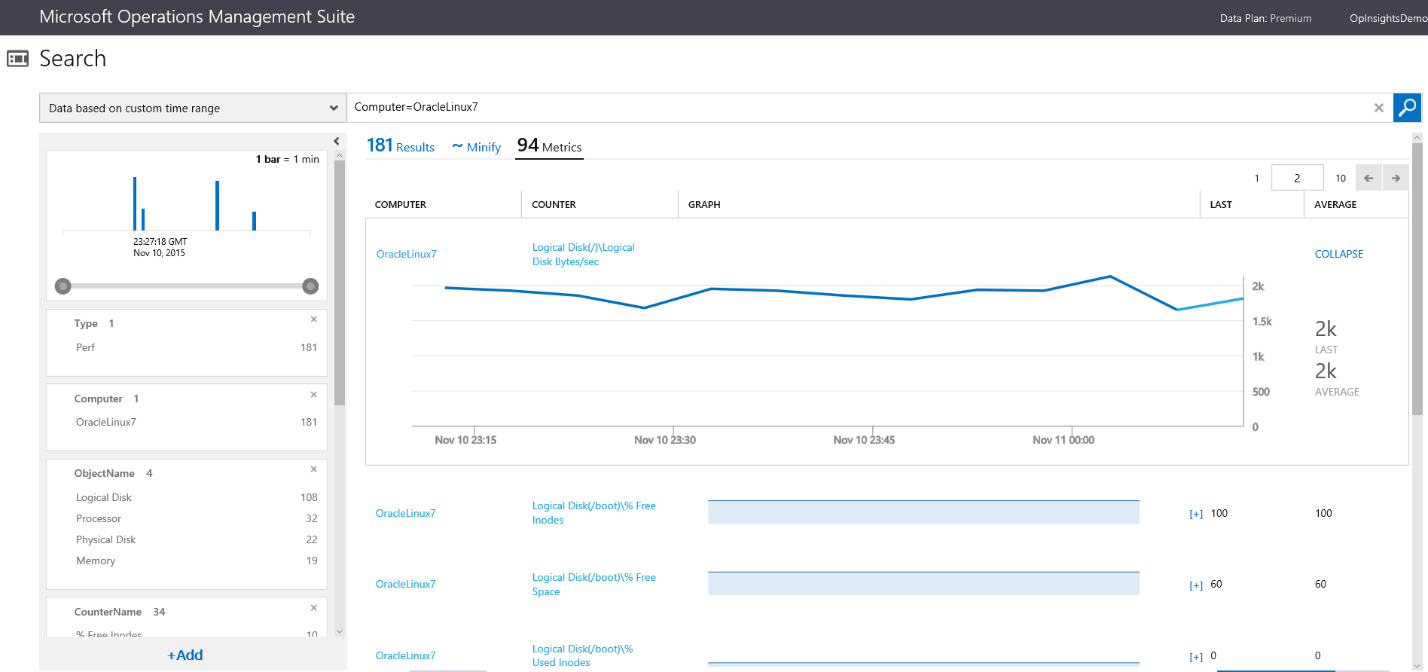Open the time range dropdown
1428x672 pixels.
click(x=193, y=108)
